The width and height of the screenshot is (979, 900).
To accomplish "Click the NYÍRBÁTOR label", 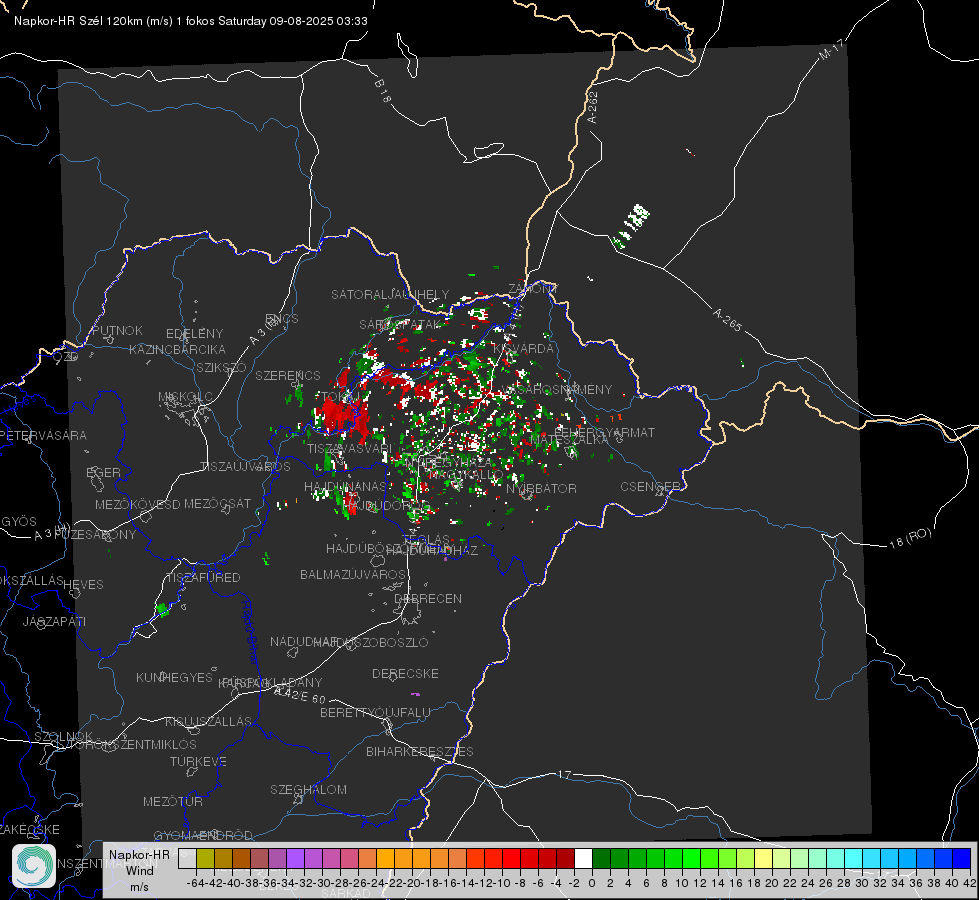I will [x=541, y=488].
